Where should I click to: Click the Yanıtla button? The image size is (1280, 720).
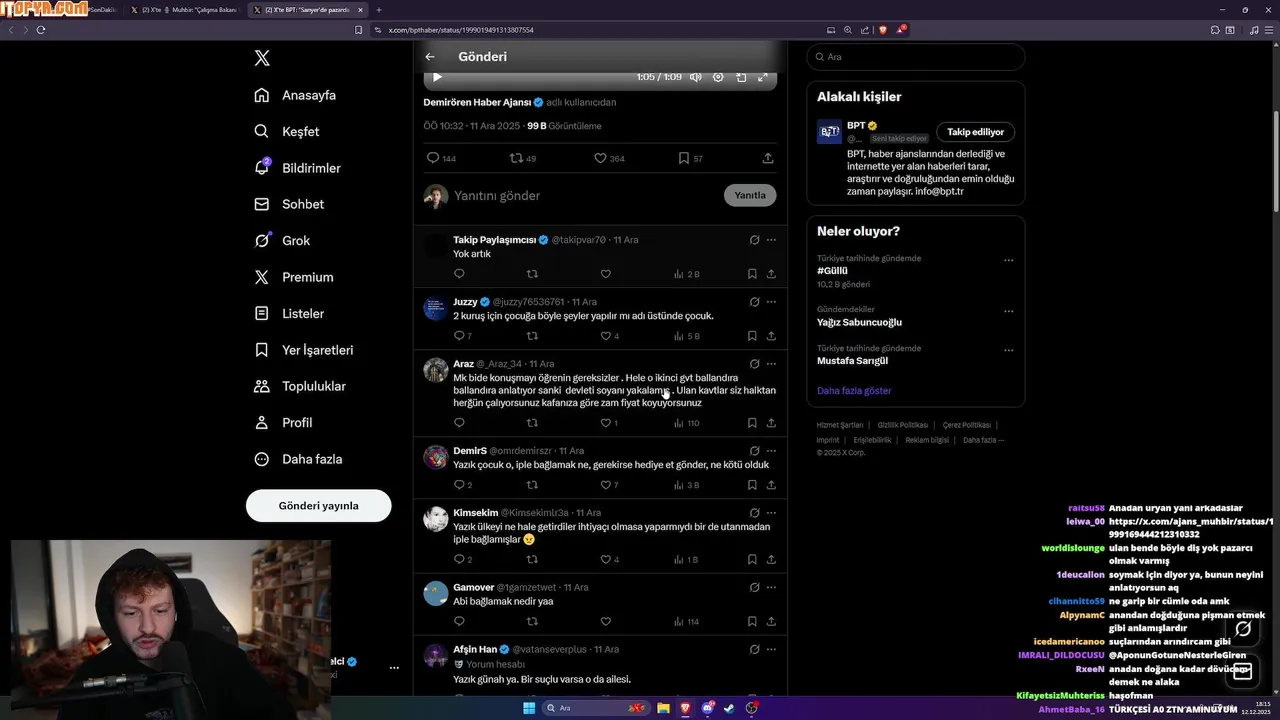pos(750,196)
